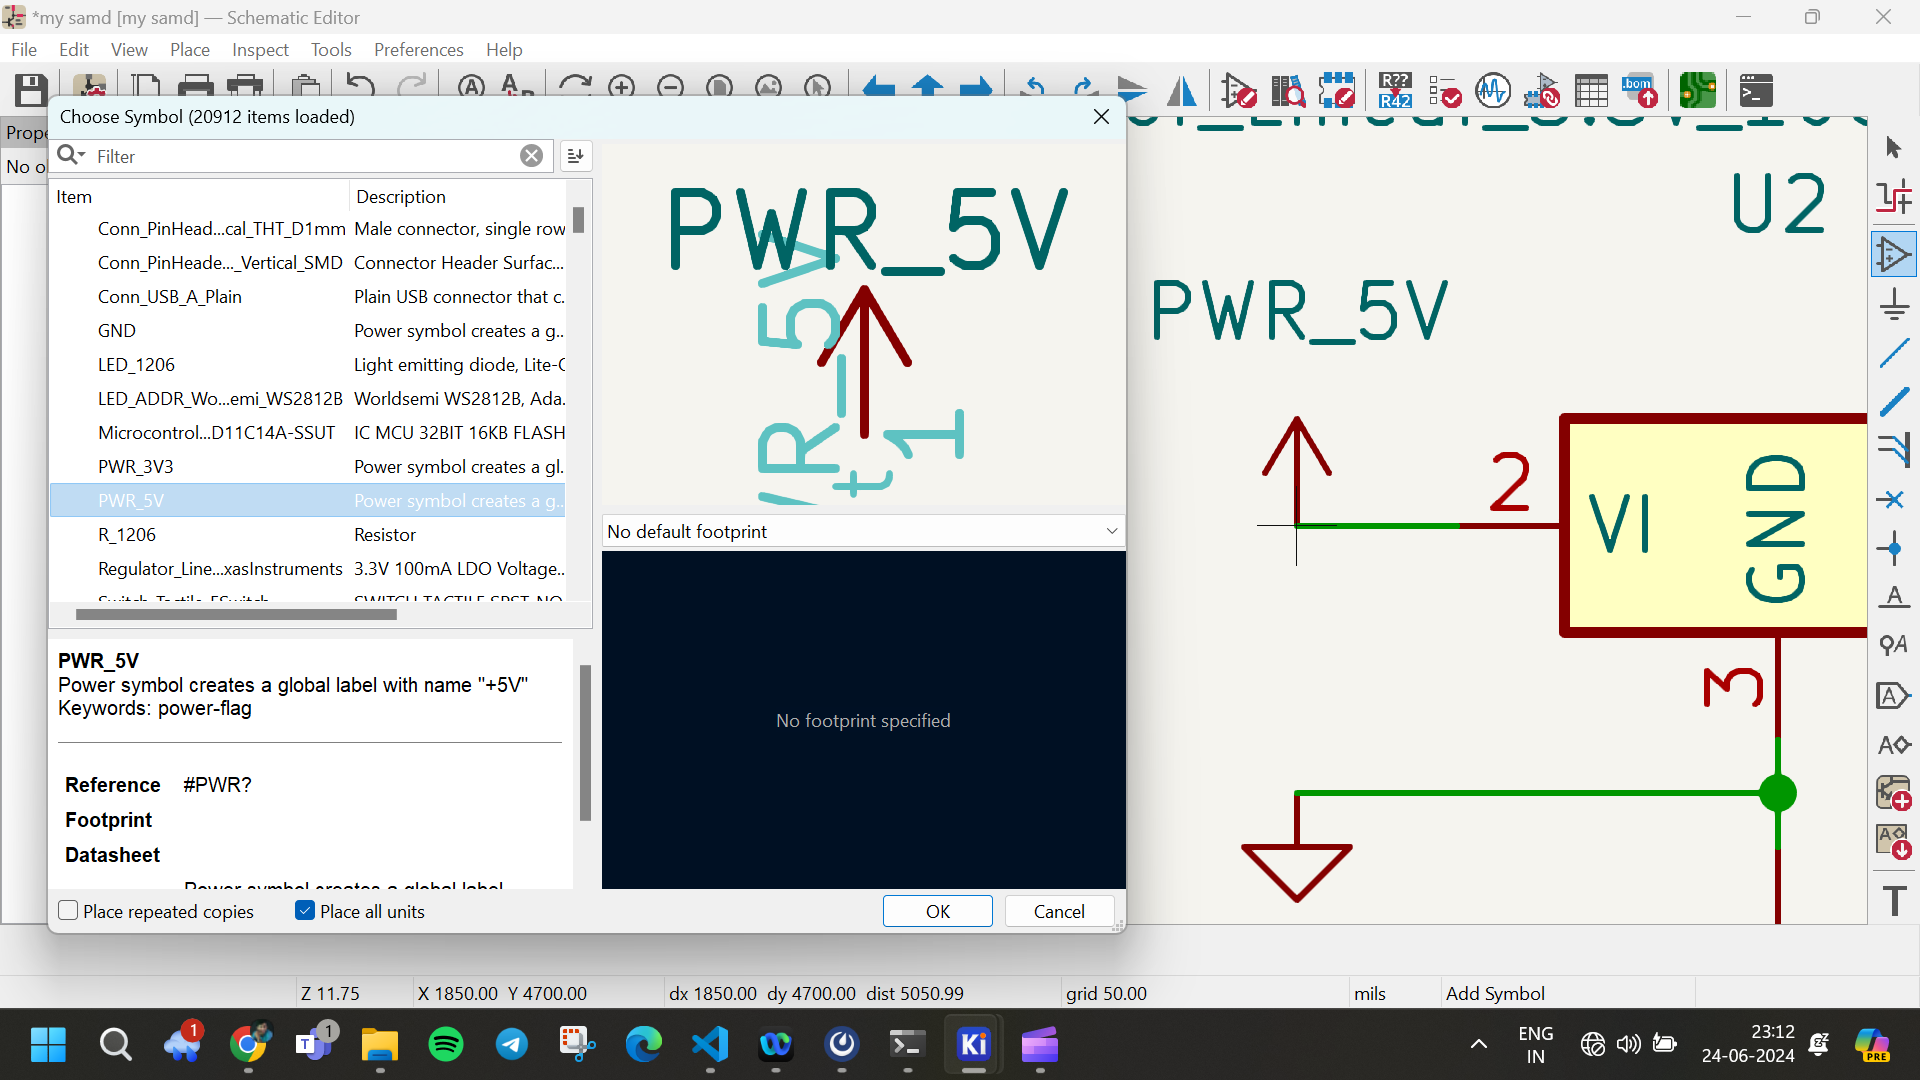1920x1080 pixels.
Task: Open the Edit Symbol Fields table icon
Action: pyautogui.click(x=1591, y=90)
